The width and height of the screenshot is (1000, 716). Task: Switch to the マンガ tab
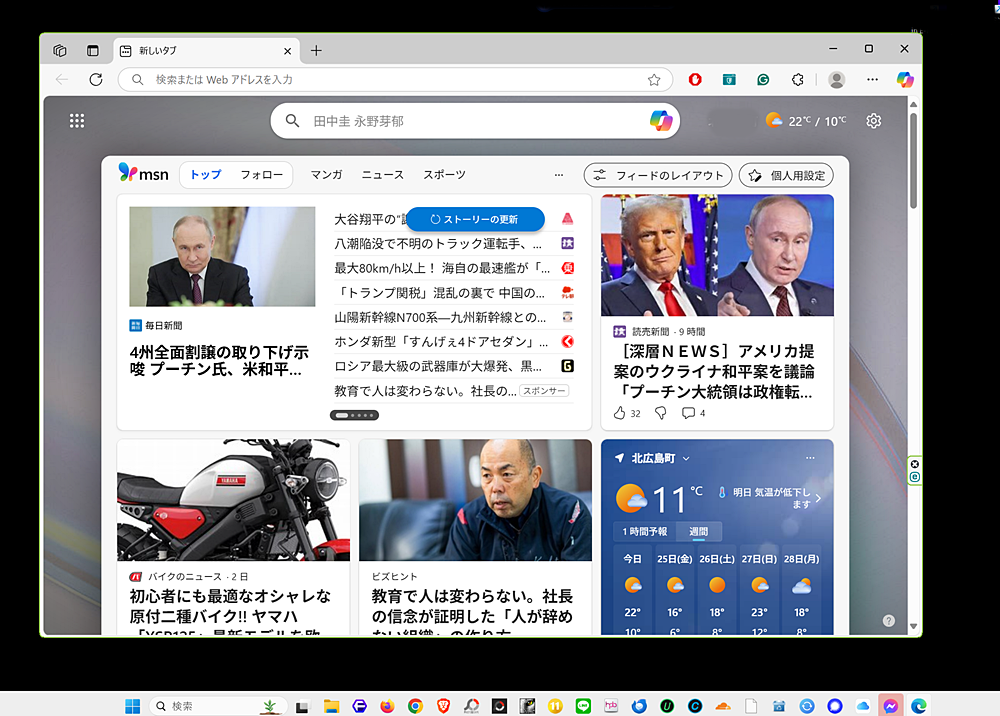(327, 175)
